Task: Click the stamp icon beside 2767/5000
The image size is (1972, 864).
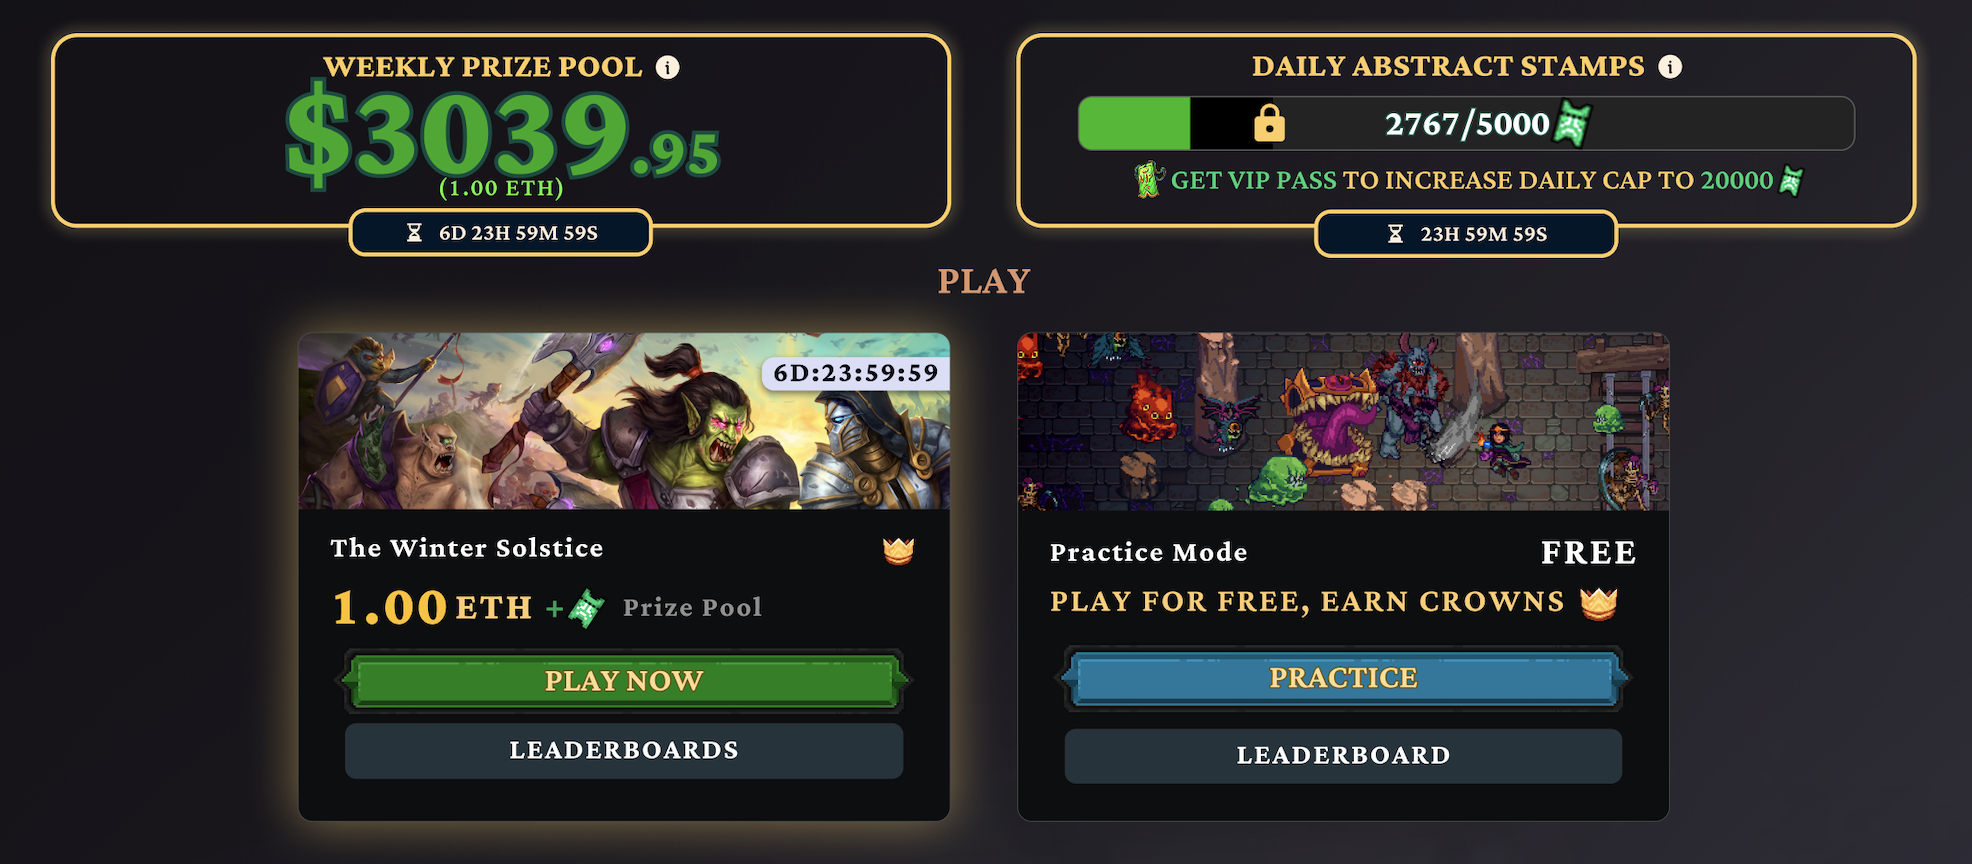Action: tap(1573, 124)
